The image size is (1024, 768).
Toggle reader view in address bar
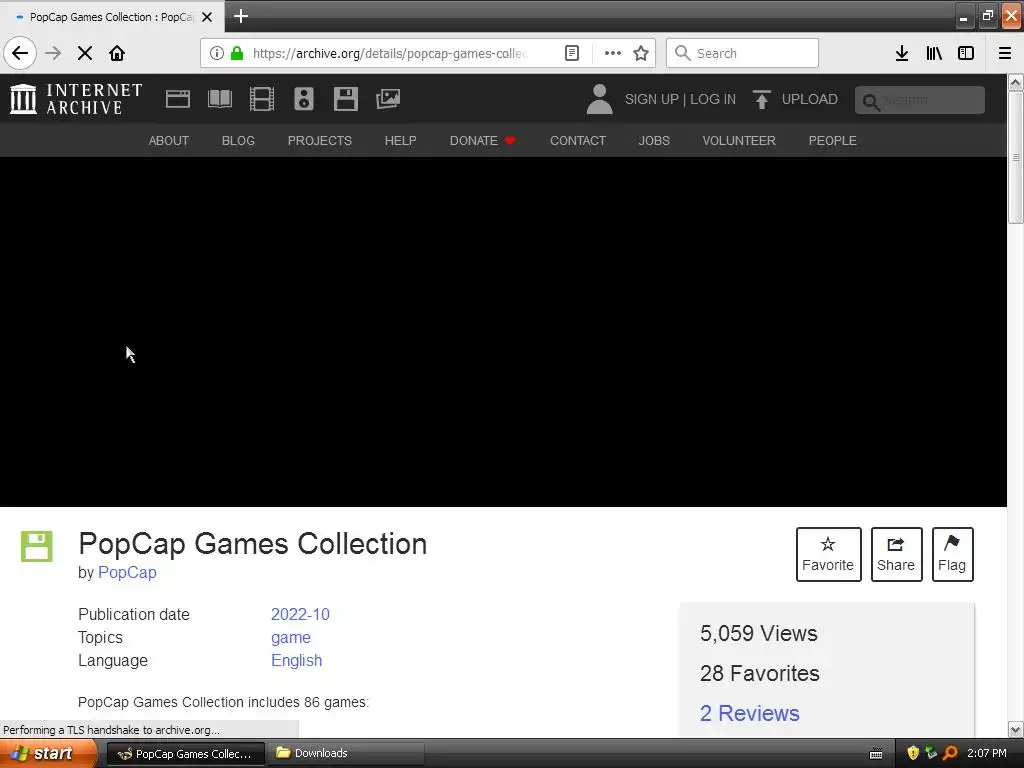point(571,53)
